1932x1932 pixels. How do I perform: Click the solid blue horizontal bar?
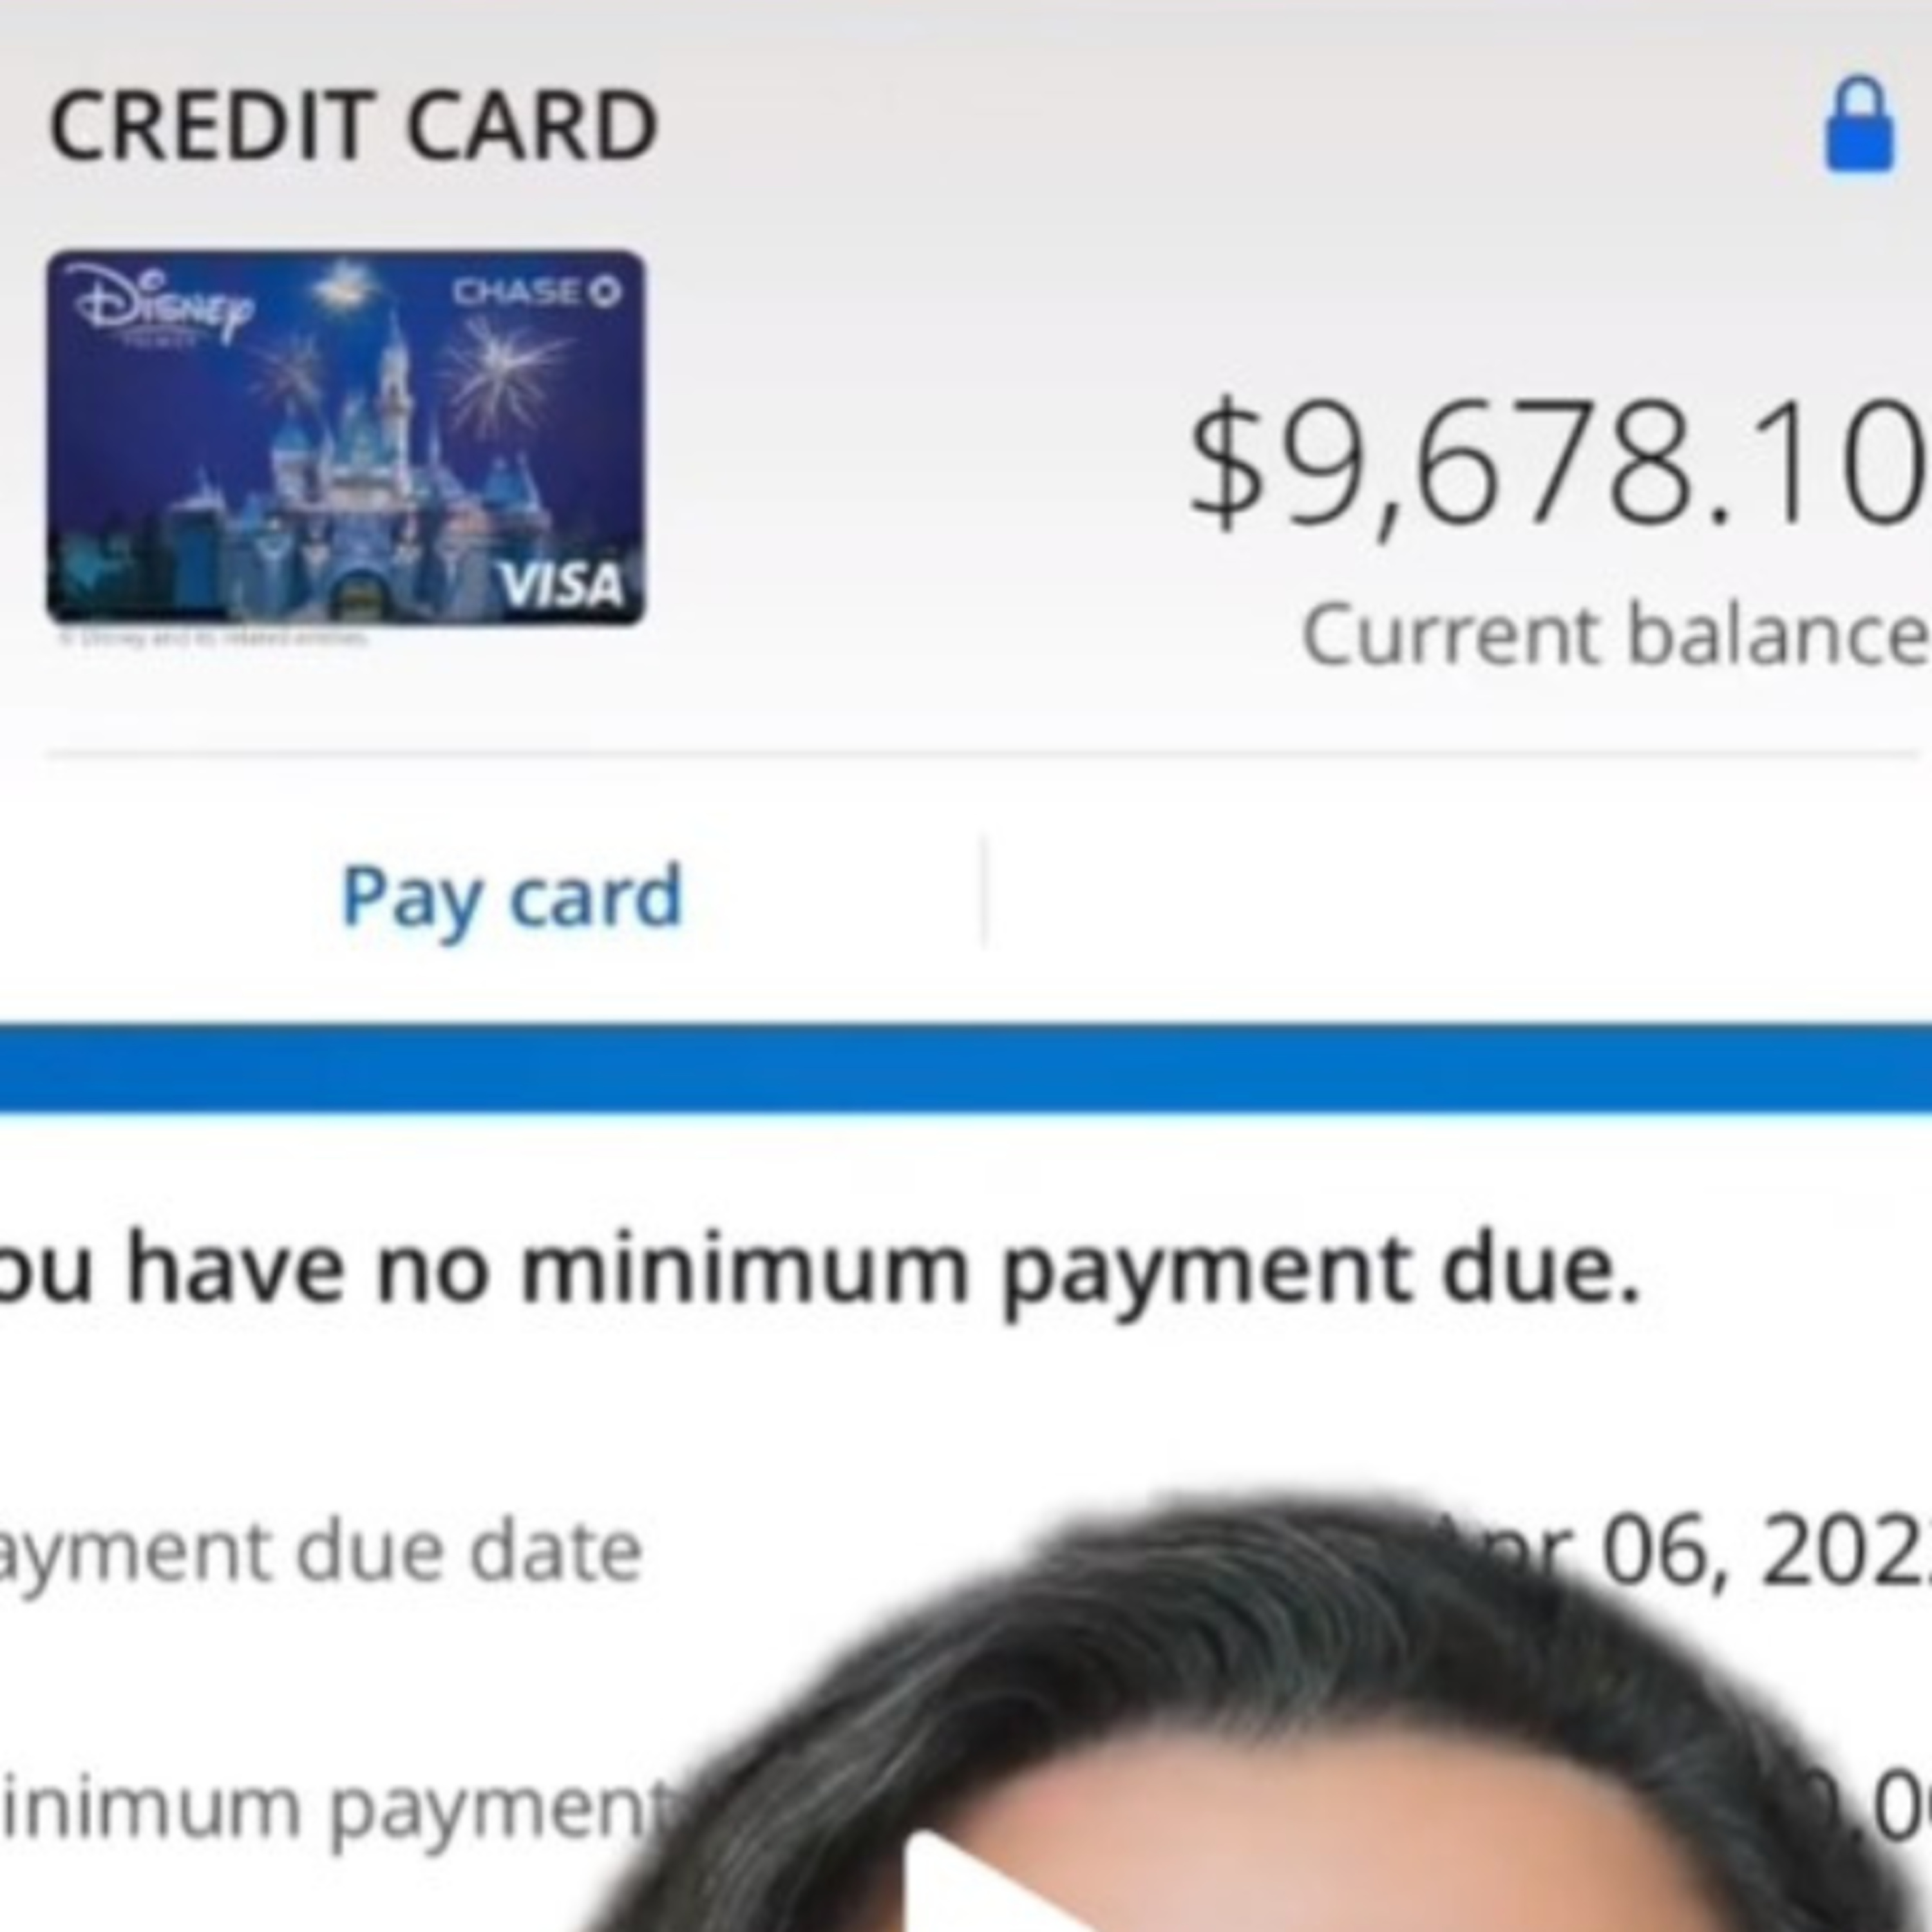(x=966, y=1067)
